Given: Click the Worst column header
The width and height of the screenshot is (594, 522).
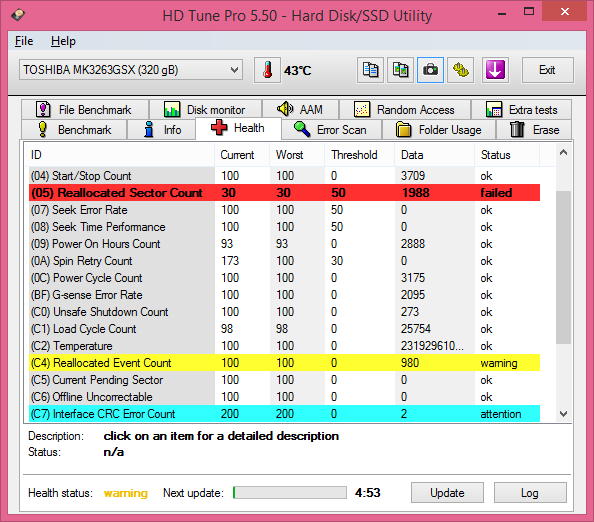Looking at the screenshot, I should tap(297, 155).
